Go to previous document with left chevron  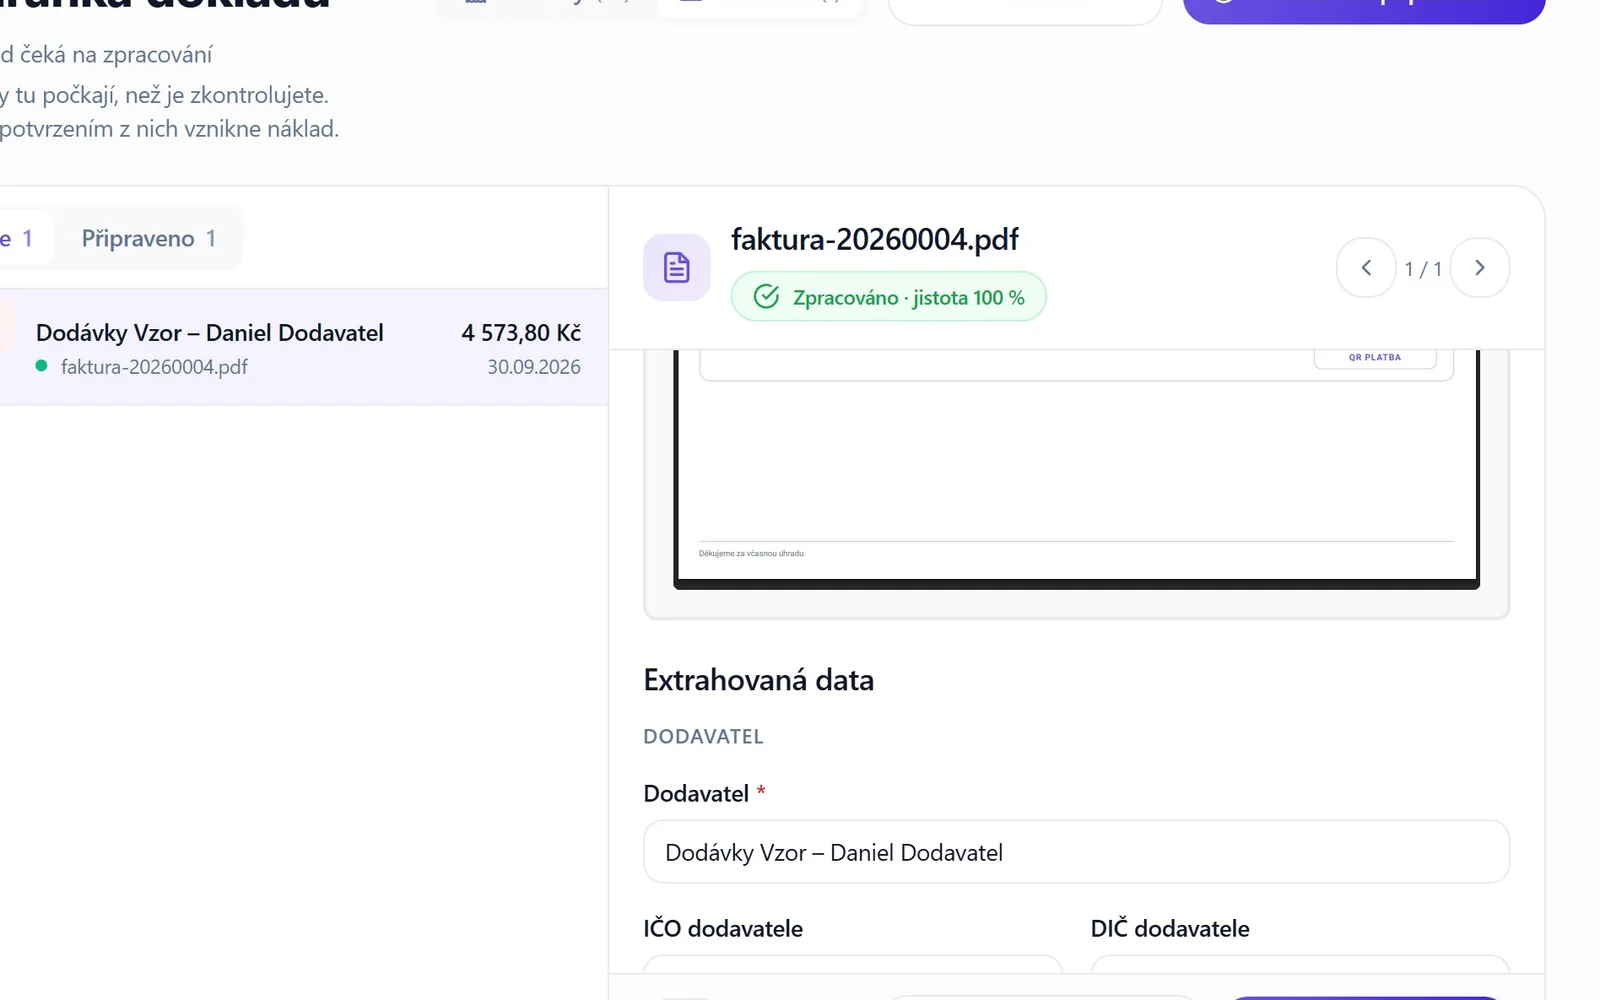[x=1366, y=267]
